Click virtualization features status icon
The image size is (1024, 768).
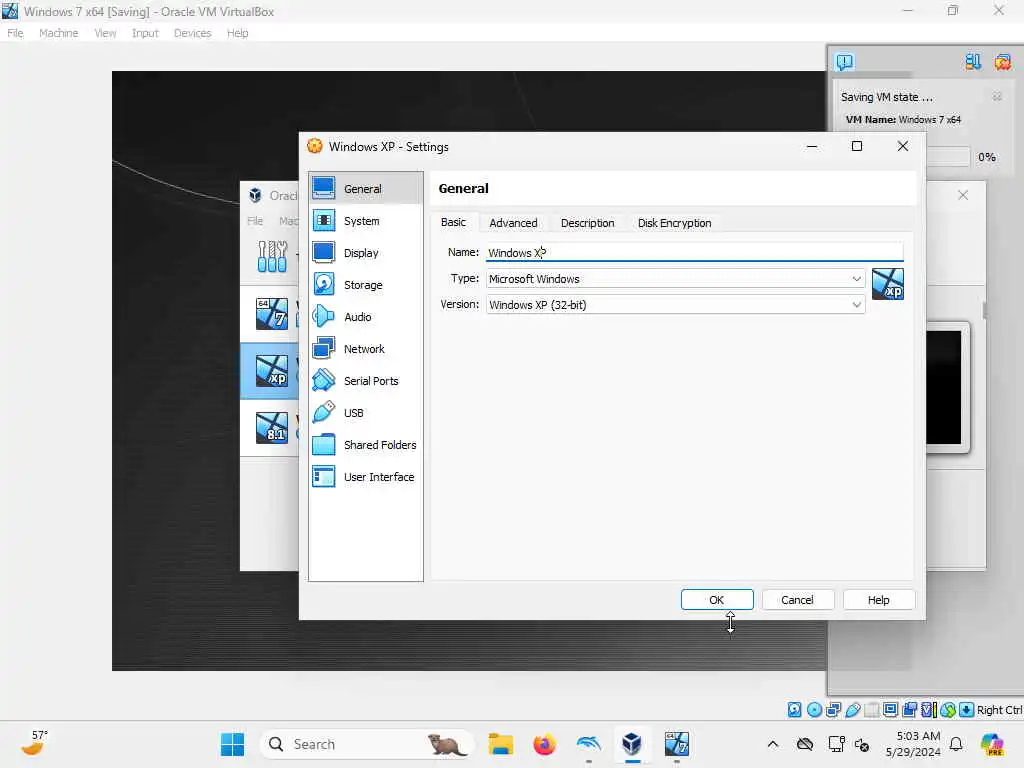pyautogui.click(x=928, y=710)
